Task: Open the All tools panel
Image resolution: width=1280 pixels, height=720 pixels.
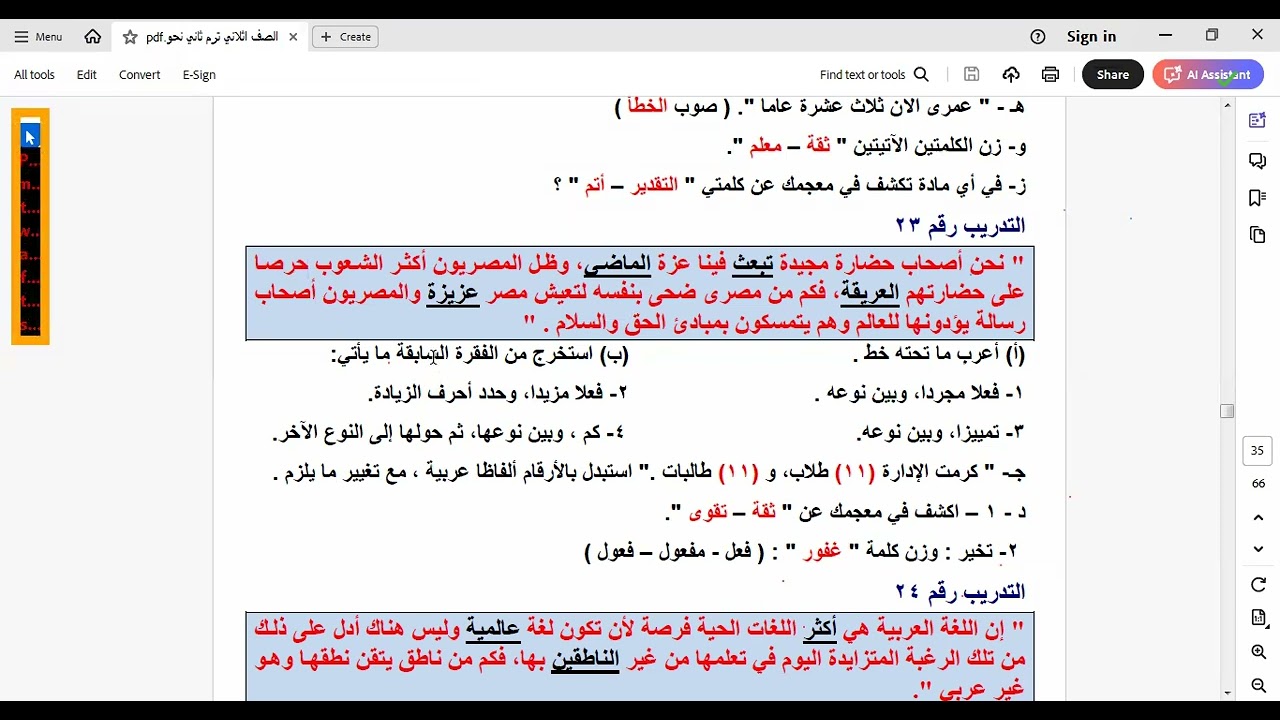Action: [x=34, y=75]
